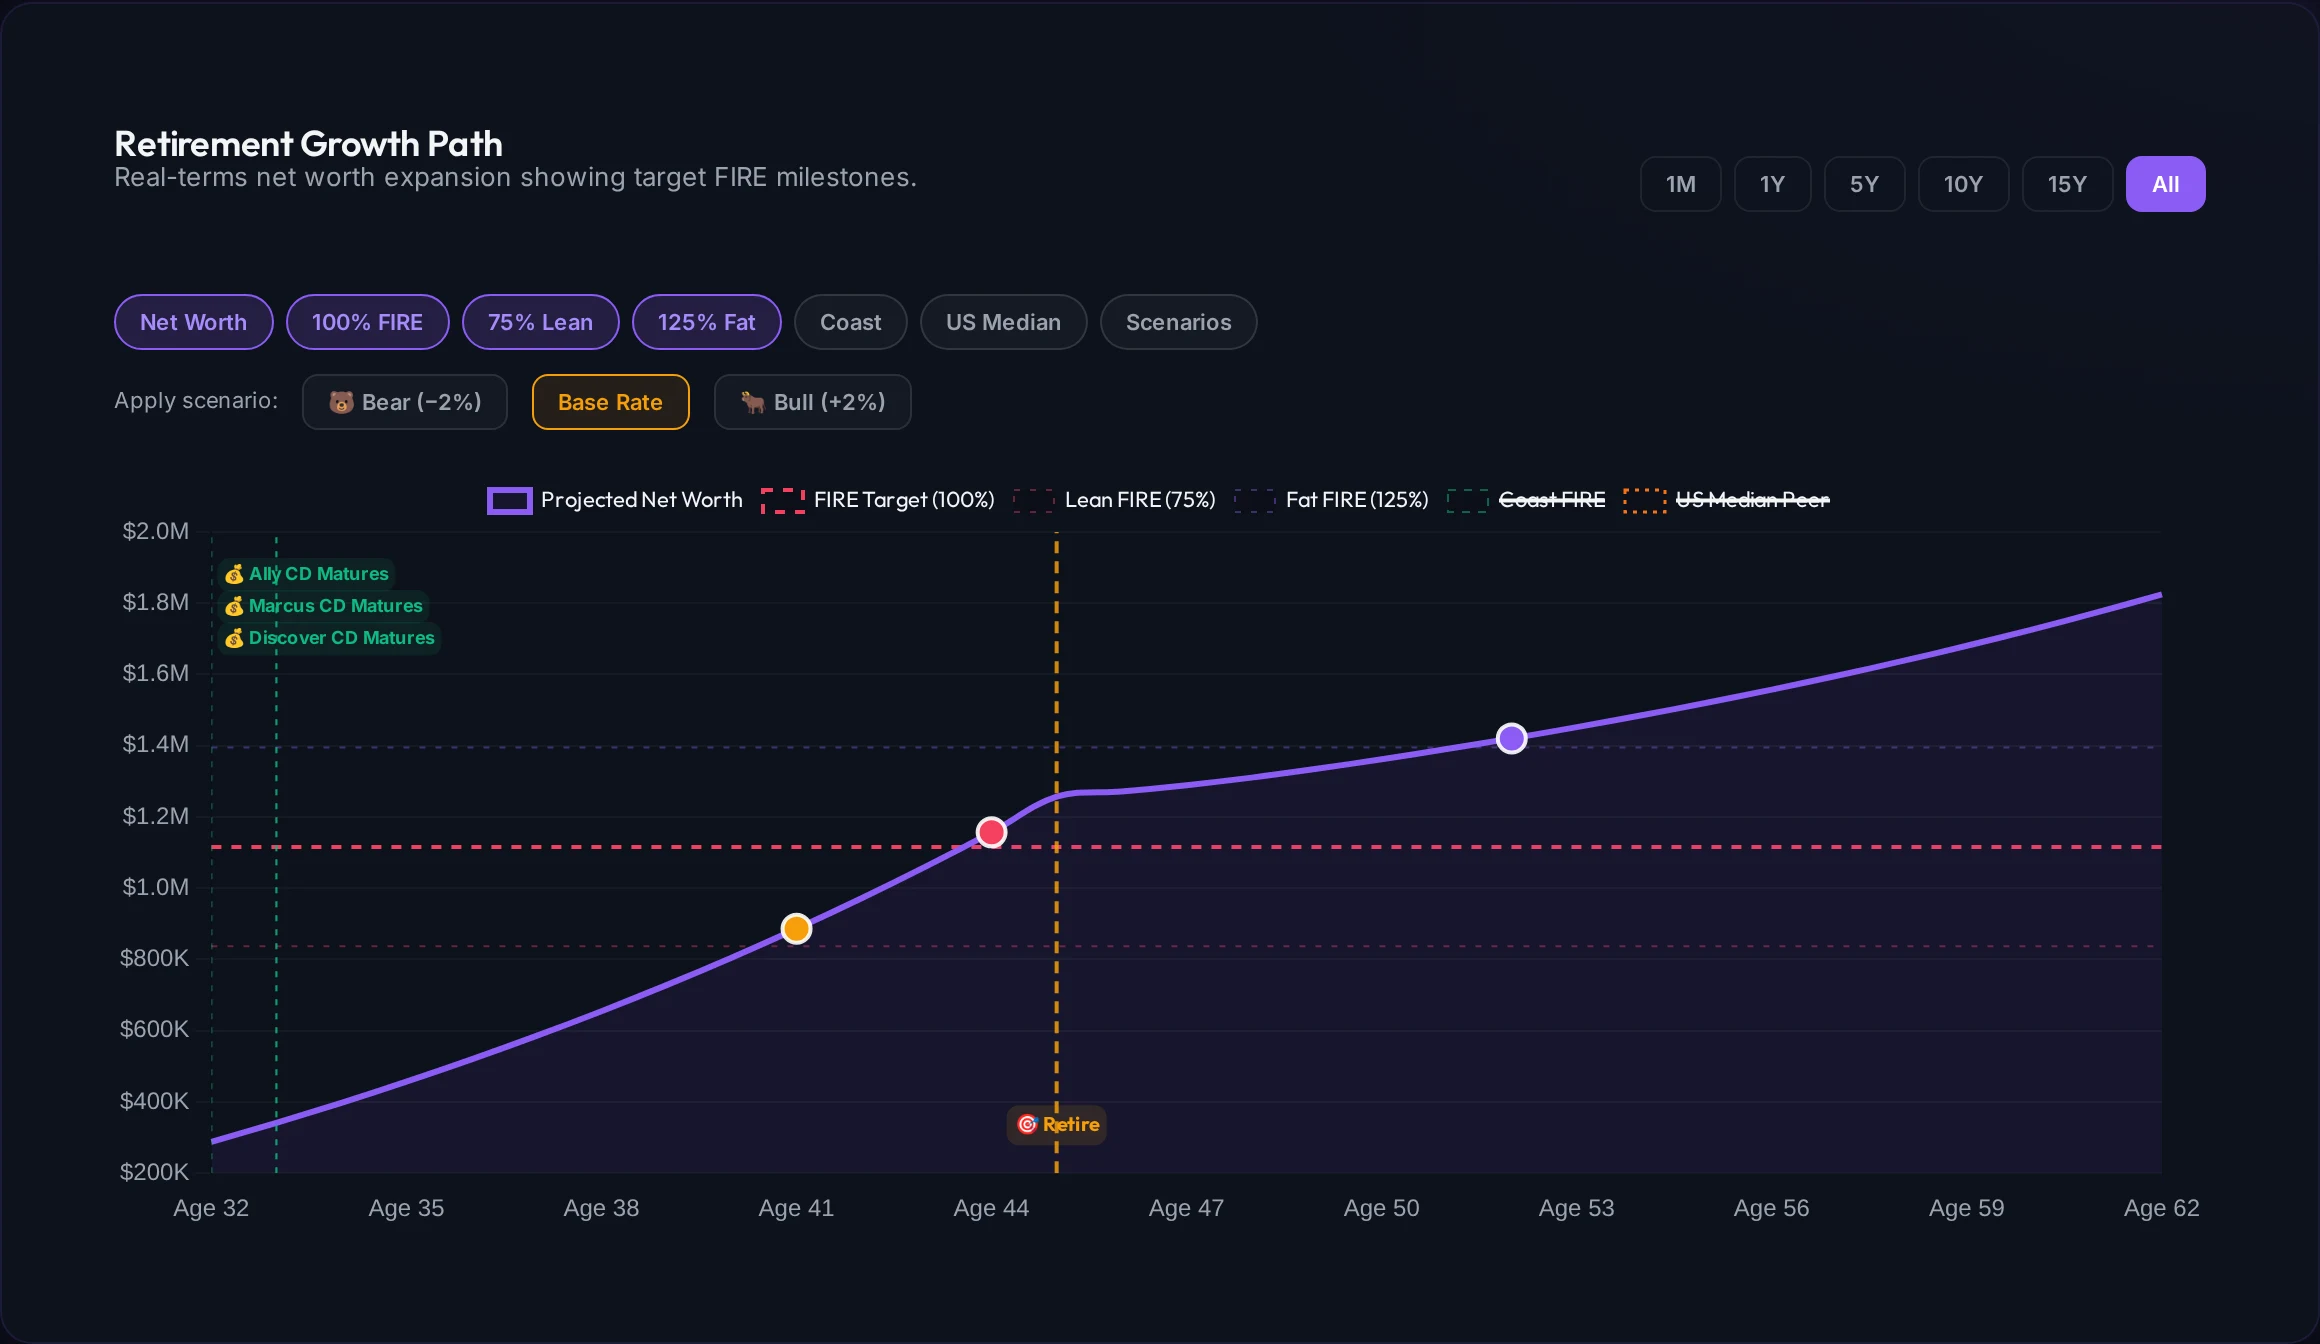2320x1344 pixels.
Task: Show the struck-out Coast FIRE legend entry
Action: pyautogui.click(x=1526, y=500)
